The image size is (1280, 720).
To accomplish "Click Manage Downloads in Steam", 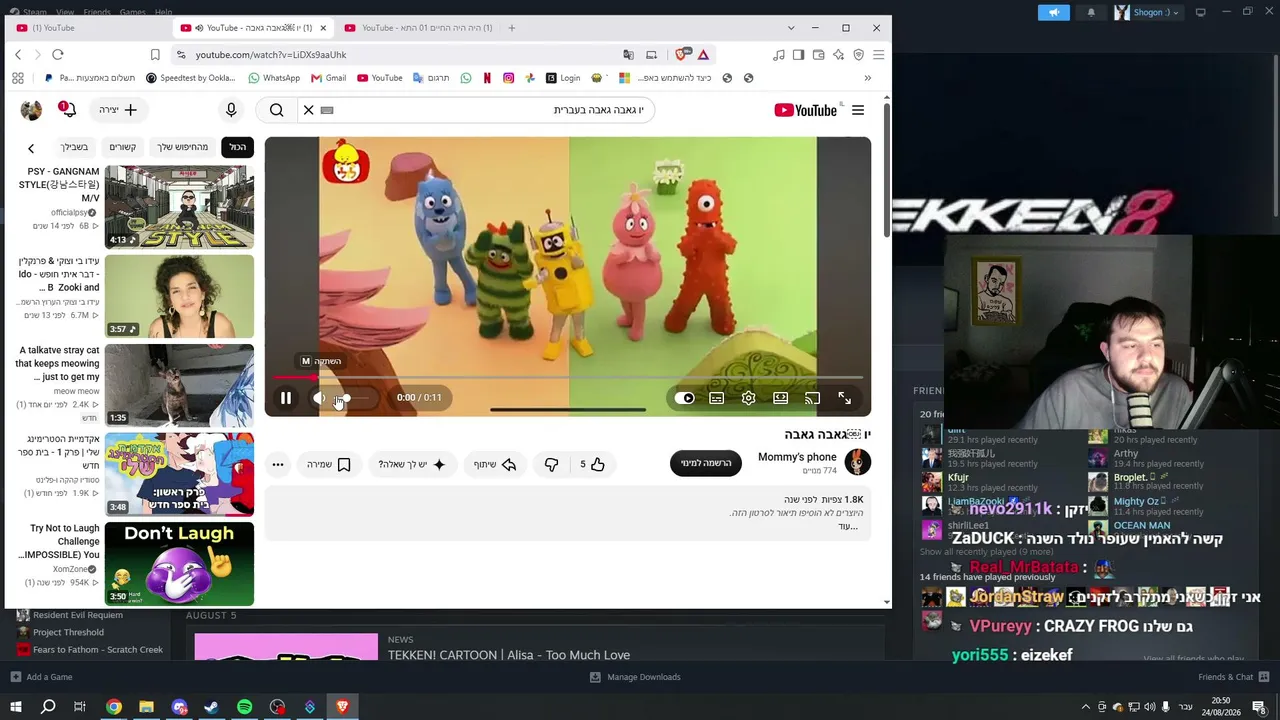I will tap(635, 677).
